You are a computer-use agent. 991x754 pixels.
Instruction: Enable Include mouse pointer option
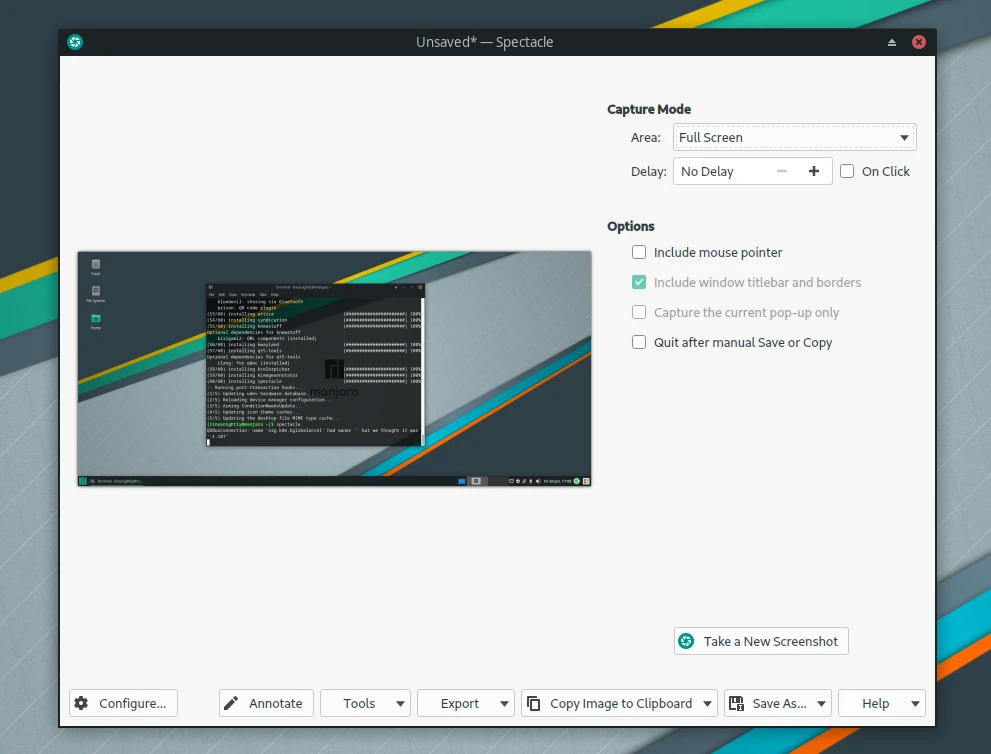point(639,252)
